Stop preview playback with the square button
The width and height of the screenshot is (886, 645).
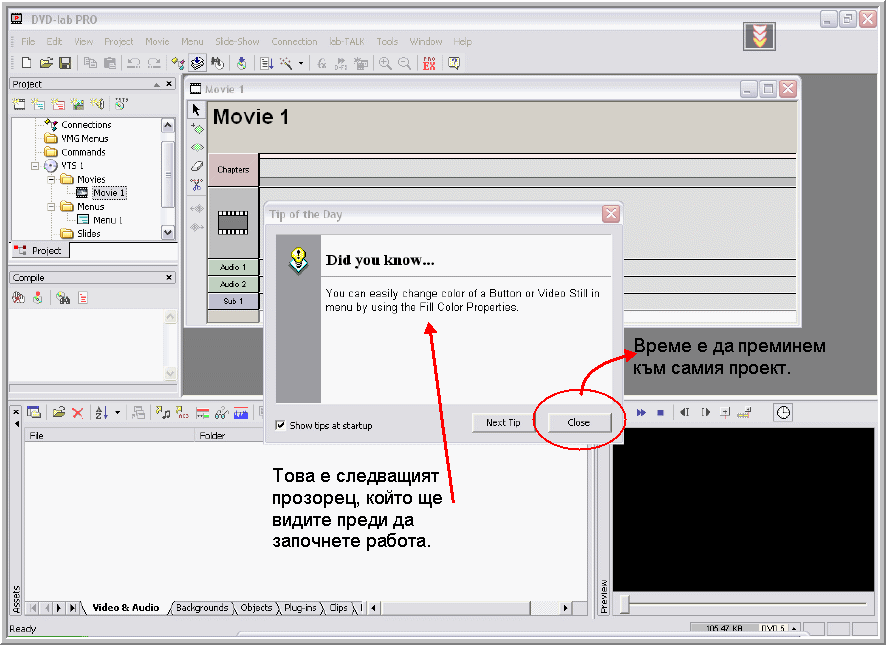point(660,413)
